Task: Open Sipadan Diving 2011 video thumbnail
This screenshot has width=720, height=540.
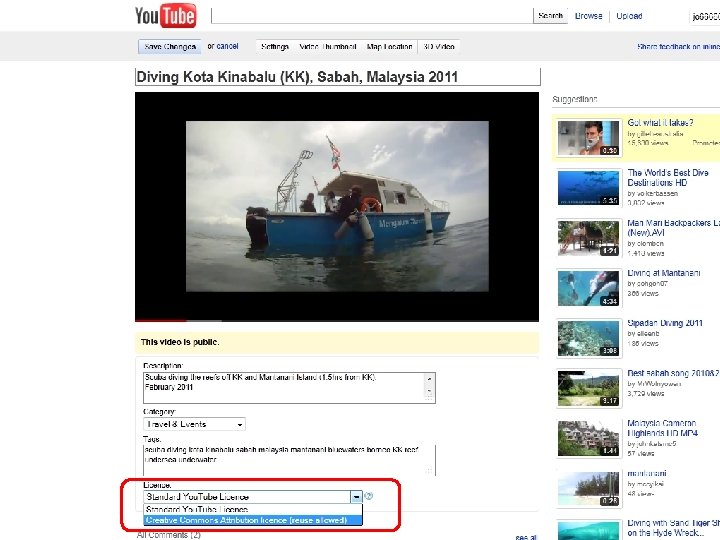Action: pos(589,338)
